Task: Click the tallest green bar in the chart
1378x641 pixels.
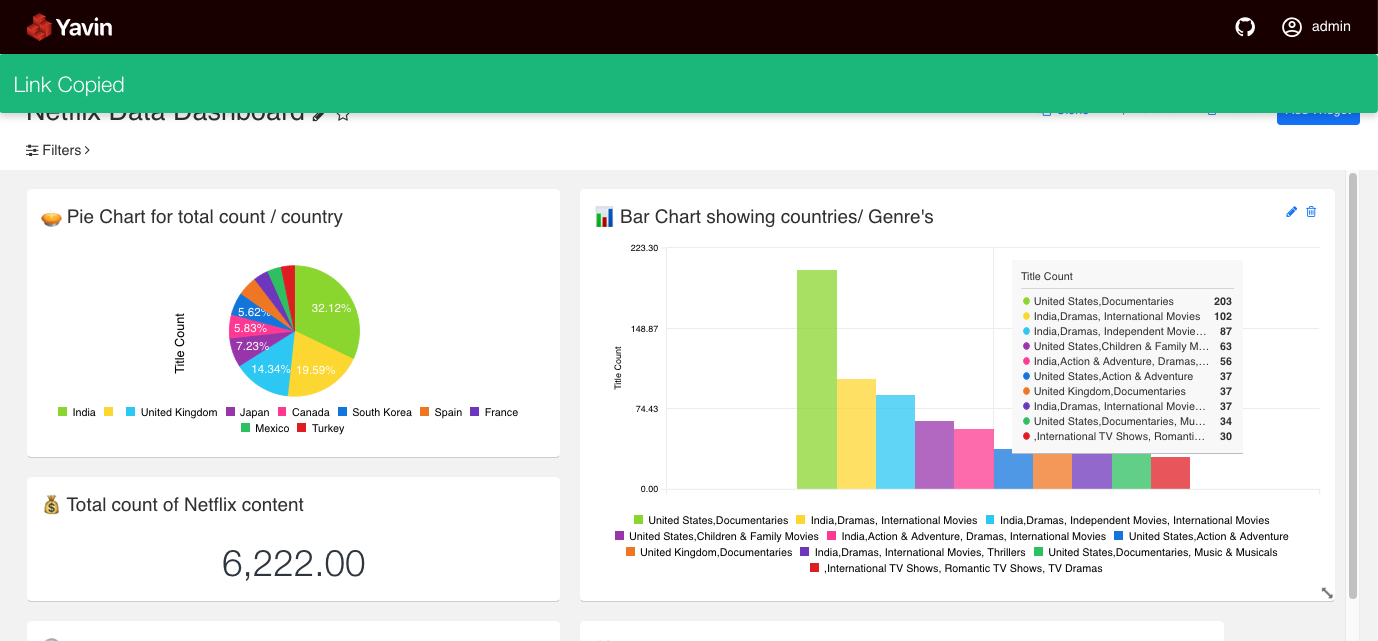Action: (817, 379)
